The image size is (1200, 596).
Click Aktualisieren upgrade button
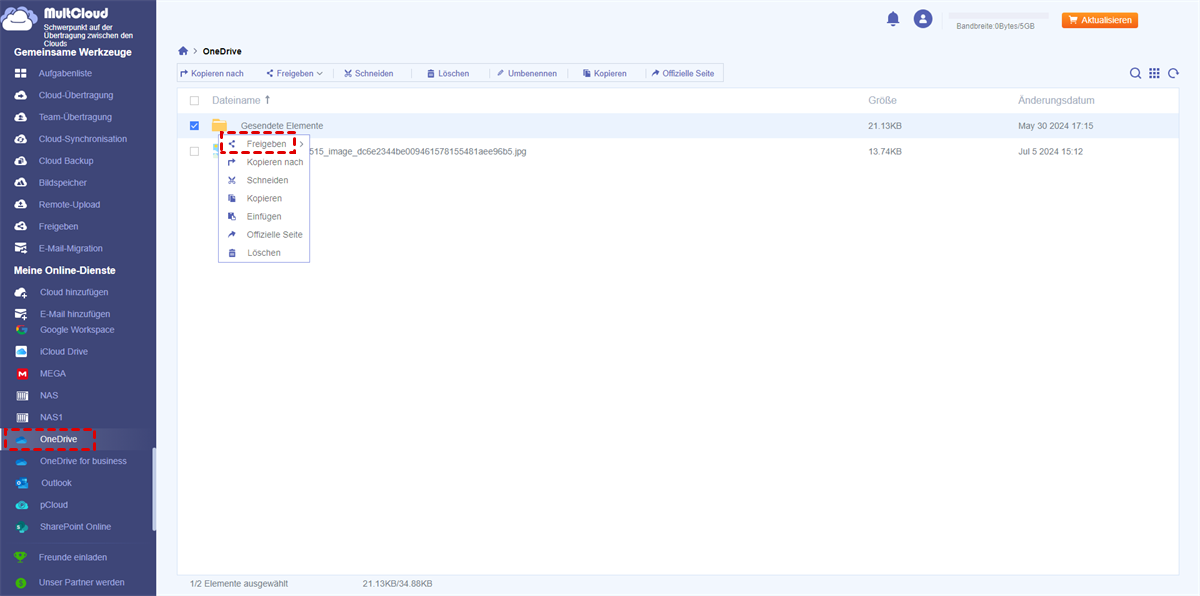click(x=1099, y=20)
